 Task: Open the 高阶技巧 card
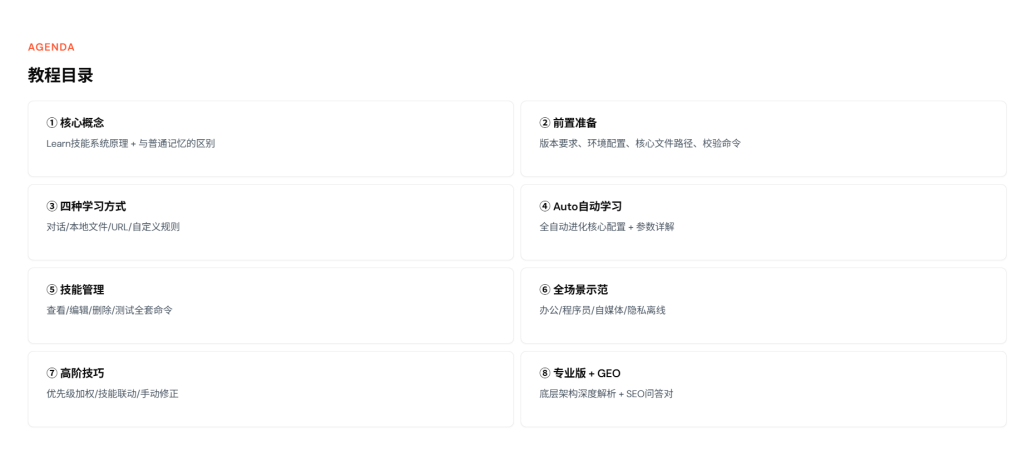(270, 389)
